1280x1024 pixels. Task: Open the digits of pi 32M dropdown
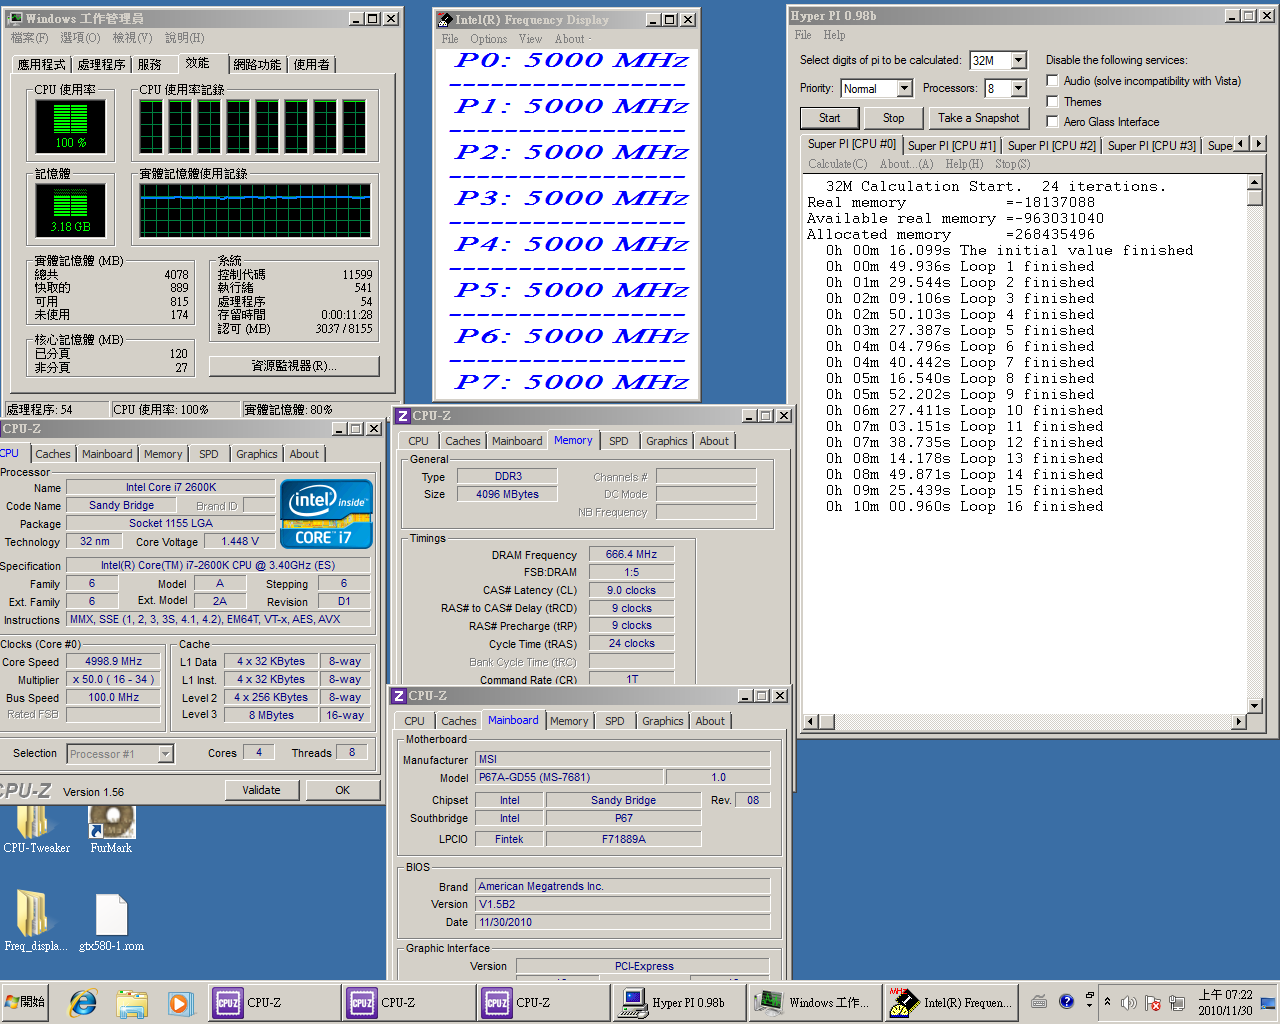coord(1018,61)
